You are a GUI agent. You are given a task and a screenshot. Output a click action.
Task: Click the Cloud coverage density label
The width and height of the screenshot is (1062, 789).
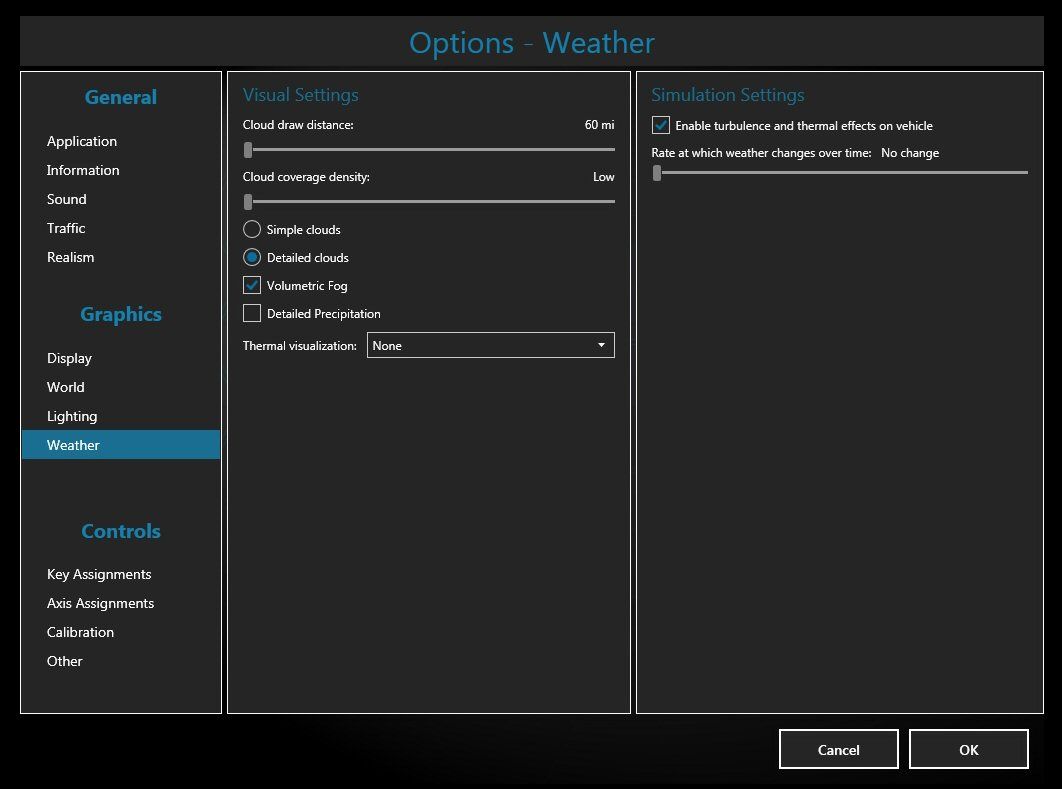pos(306,177)
